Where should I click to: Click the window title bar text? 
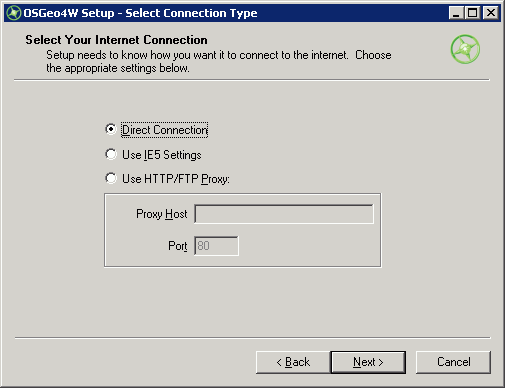coord(140,13)
